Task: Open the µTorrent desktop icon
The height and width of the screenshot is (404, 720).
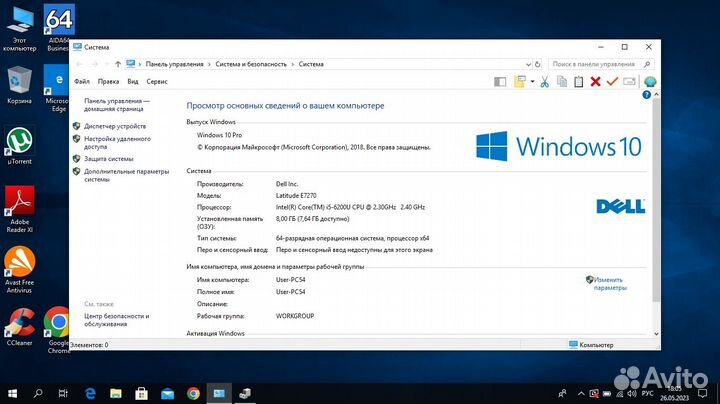Action: (x=19, y=146)
